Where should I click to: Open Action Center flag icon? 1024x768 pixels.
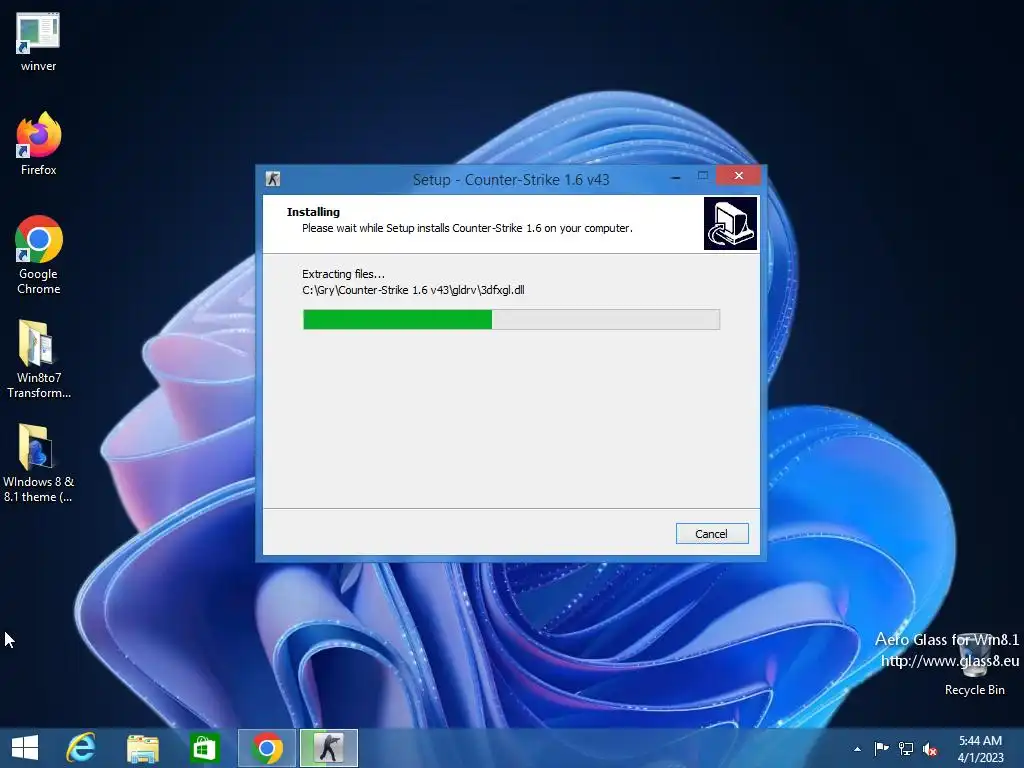pyautogui.click(x=881, y=748)
